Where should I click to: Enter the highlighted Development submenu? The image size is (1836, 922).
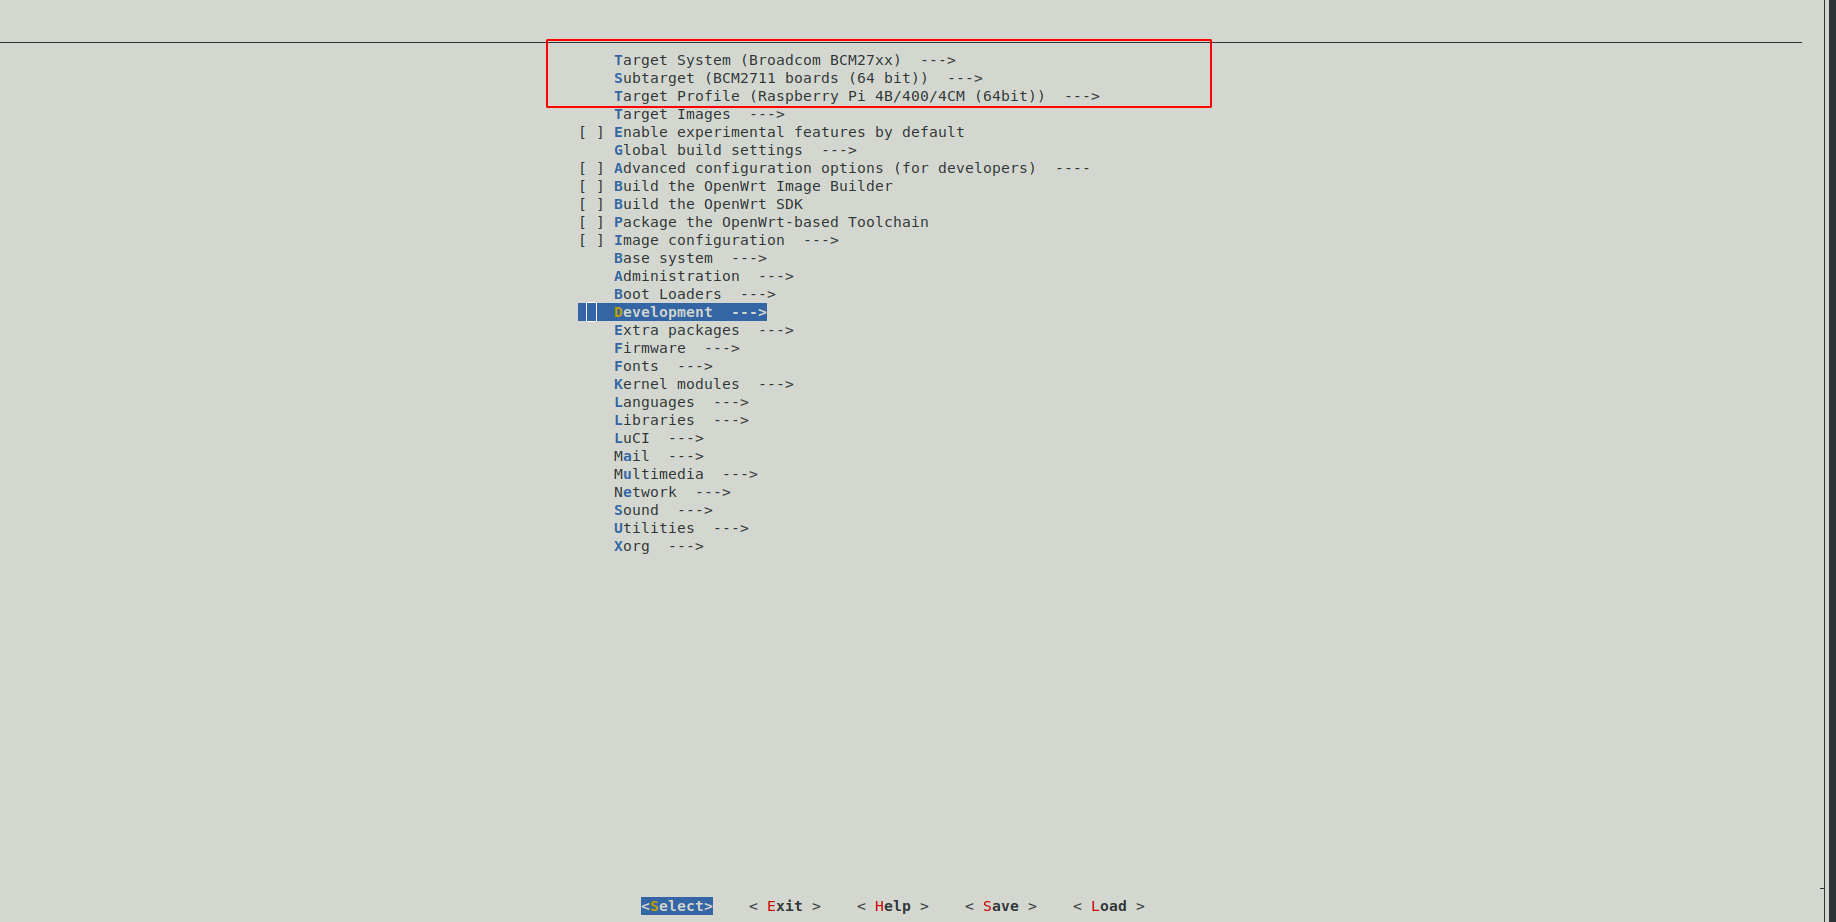(x=663, y=311)
